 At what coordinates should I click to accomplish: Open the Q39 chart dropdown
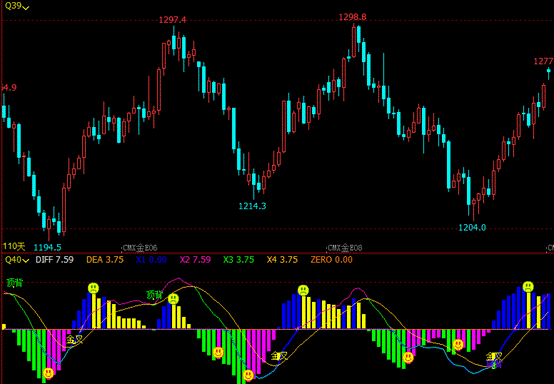point(17,6)
